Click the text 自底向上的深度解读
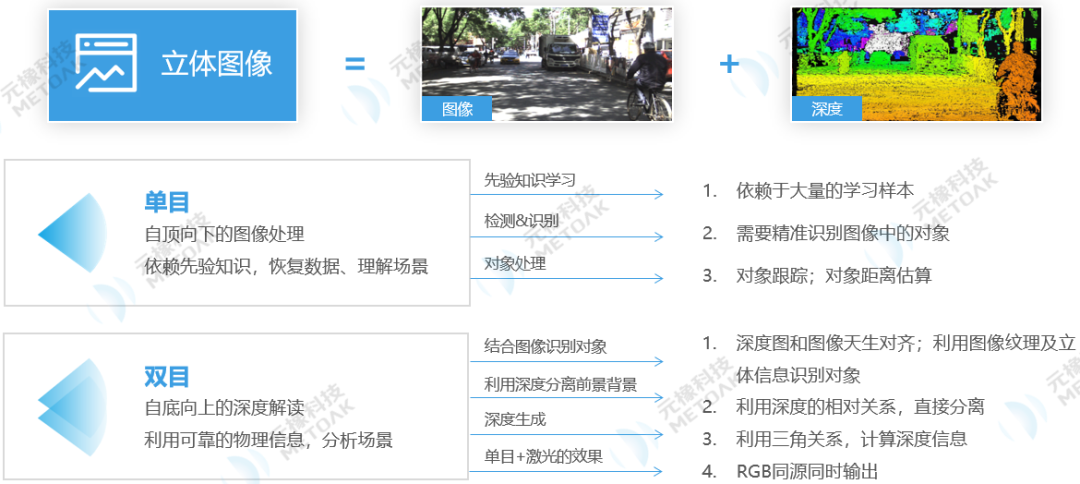 (x=225, y=408)
